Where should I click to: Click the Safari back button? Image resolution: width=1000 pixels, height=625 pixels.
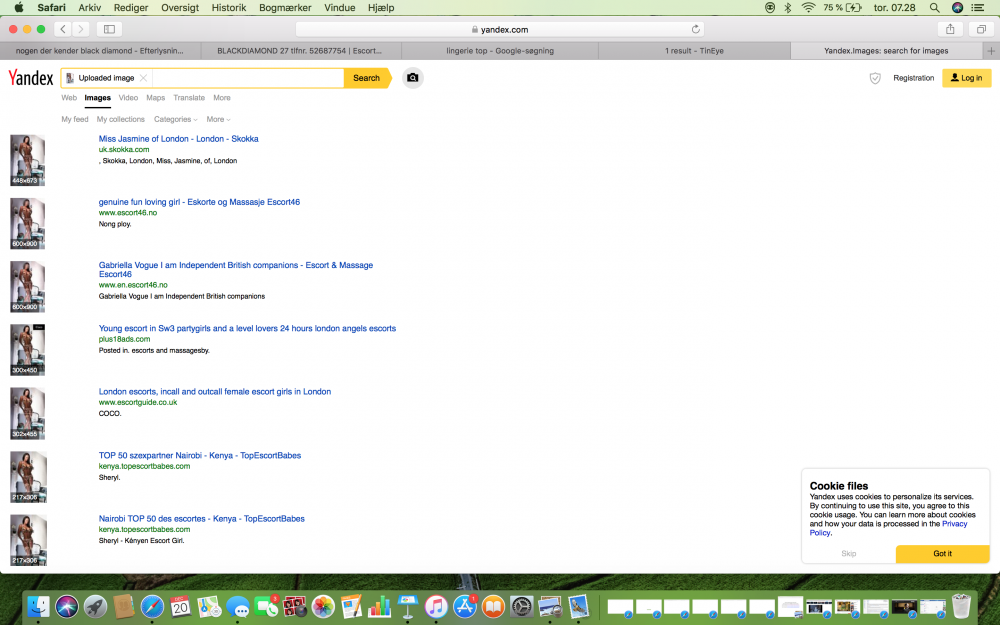point(62,29)
